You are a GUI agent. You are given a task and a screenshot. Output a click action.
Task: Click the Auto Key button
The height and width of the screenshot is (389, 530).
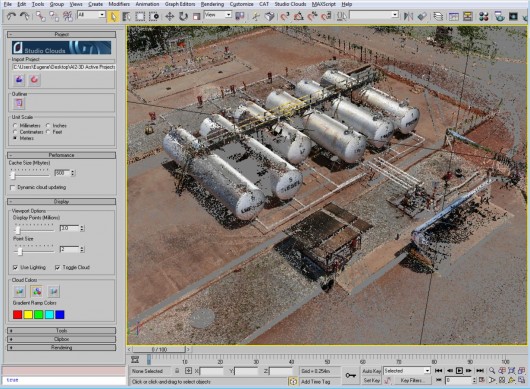371,371
